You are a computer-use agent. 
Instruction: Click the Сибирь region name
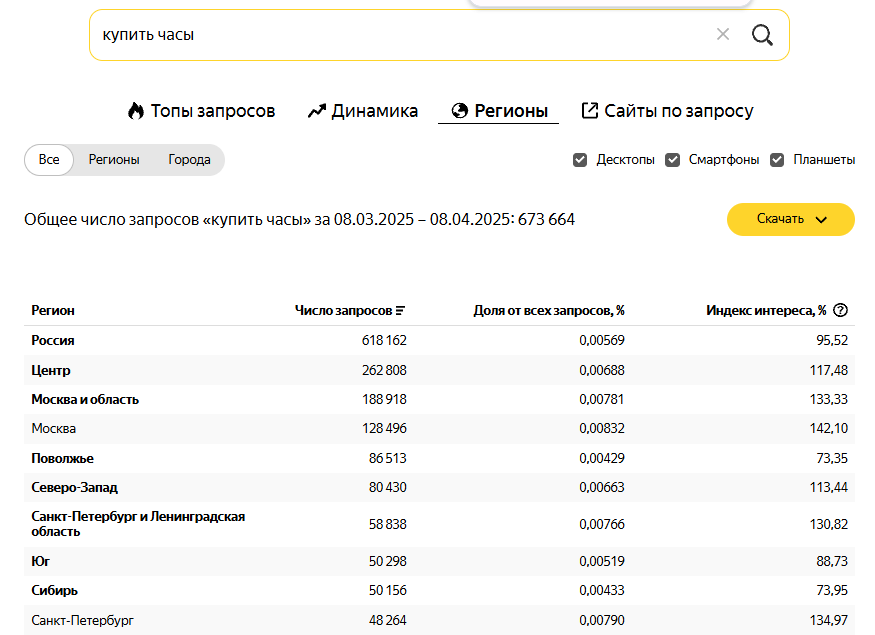(54, 590)
